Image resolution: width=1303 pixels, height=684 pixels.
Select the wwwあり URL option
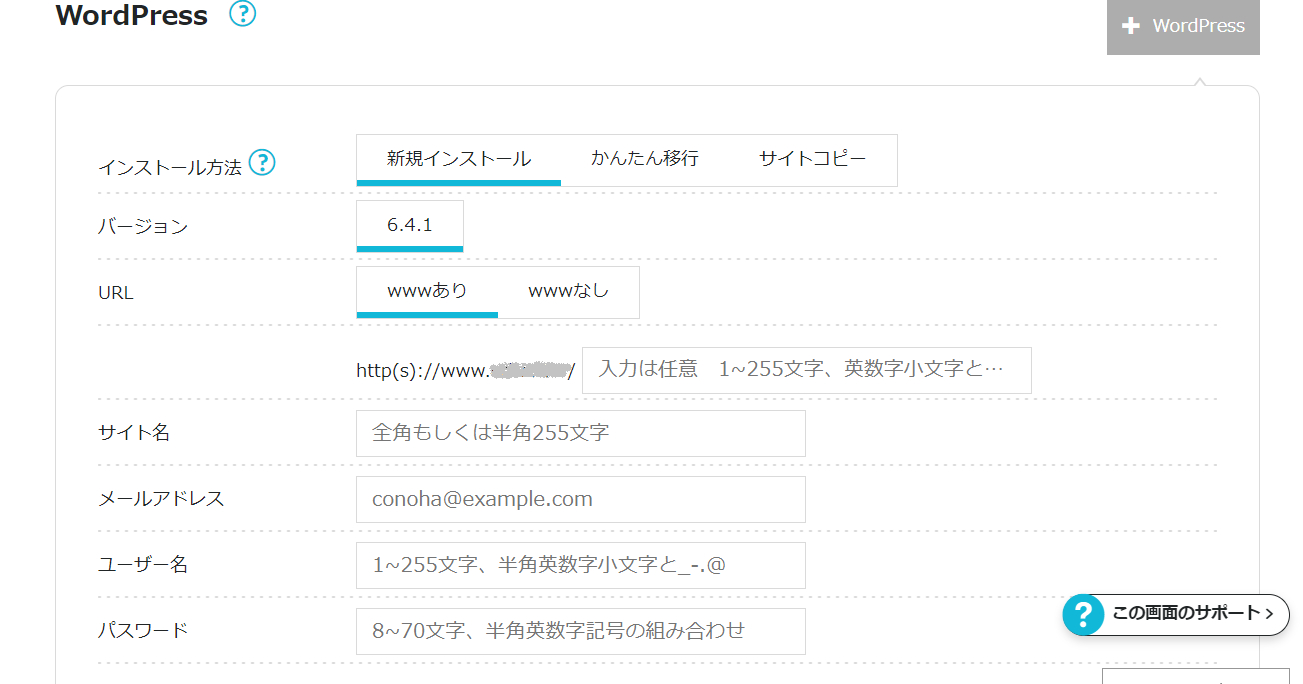pos(426,291)
